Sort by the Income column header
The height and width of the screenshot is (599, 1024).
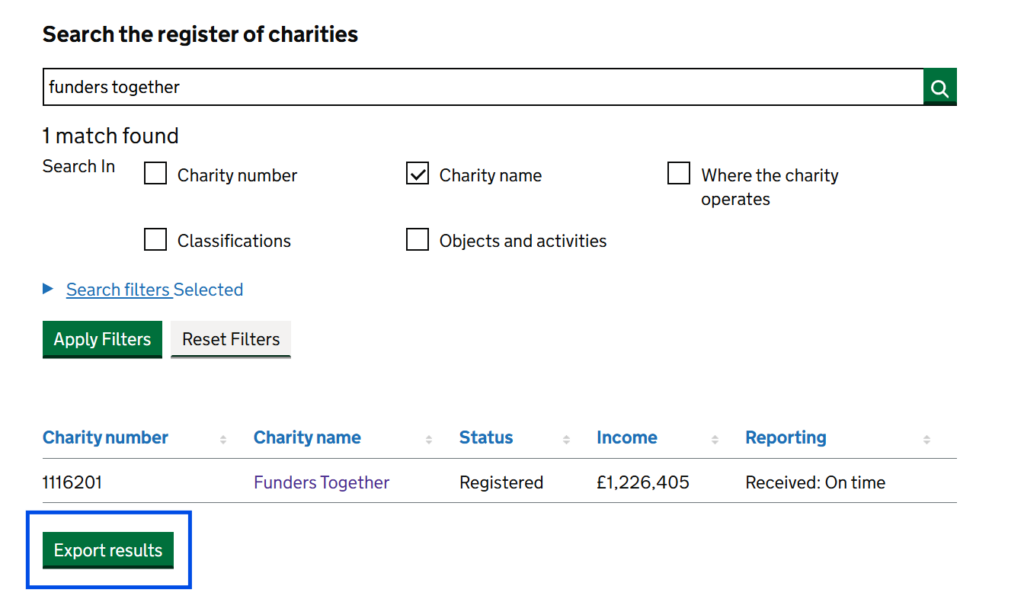627,438
